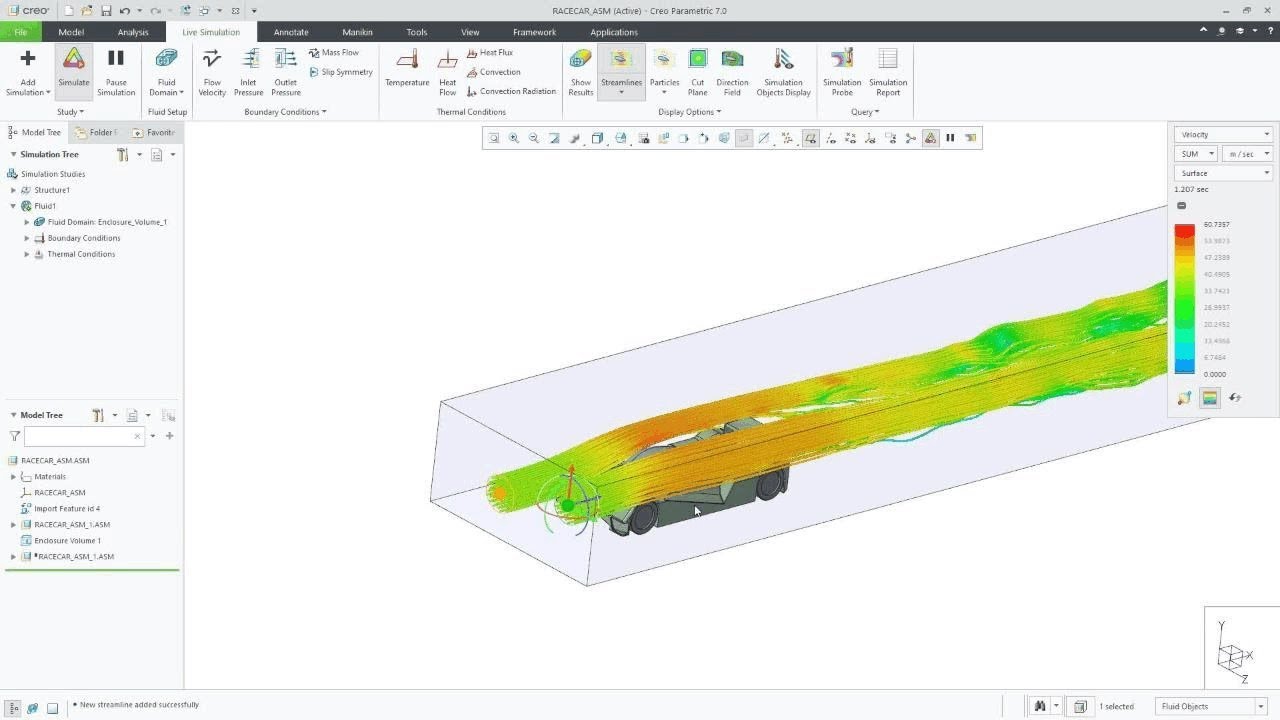
Task: Click the Simulation Probe tool
Action: pyautogui.click(x=842, y=71)
